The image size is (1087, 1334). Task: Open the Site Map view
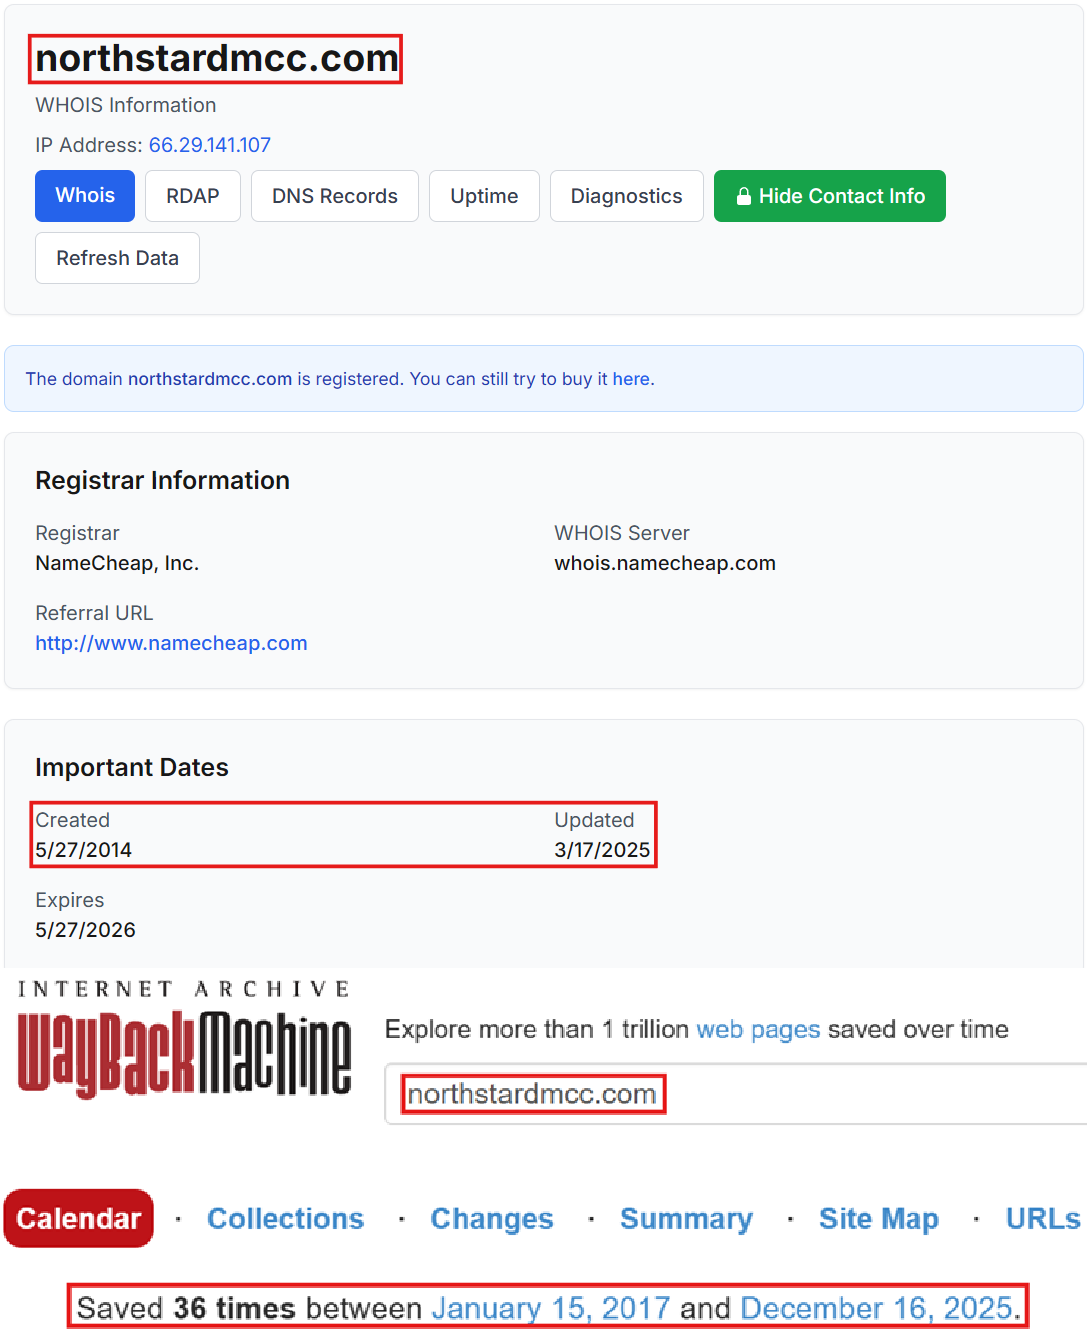(878, 1218)
